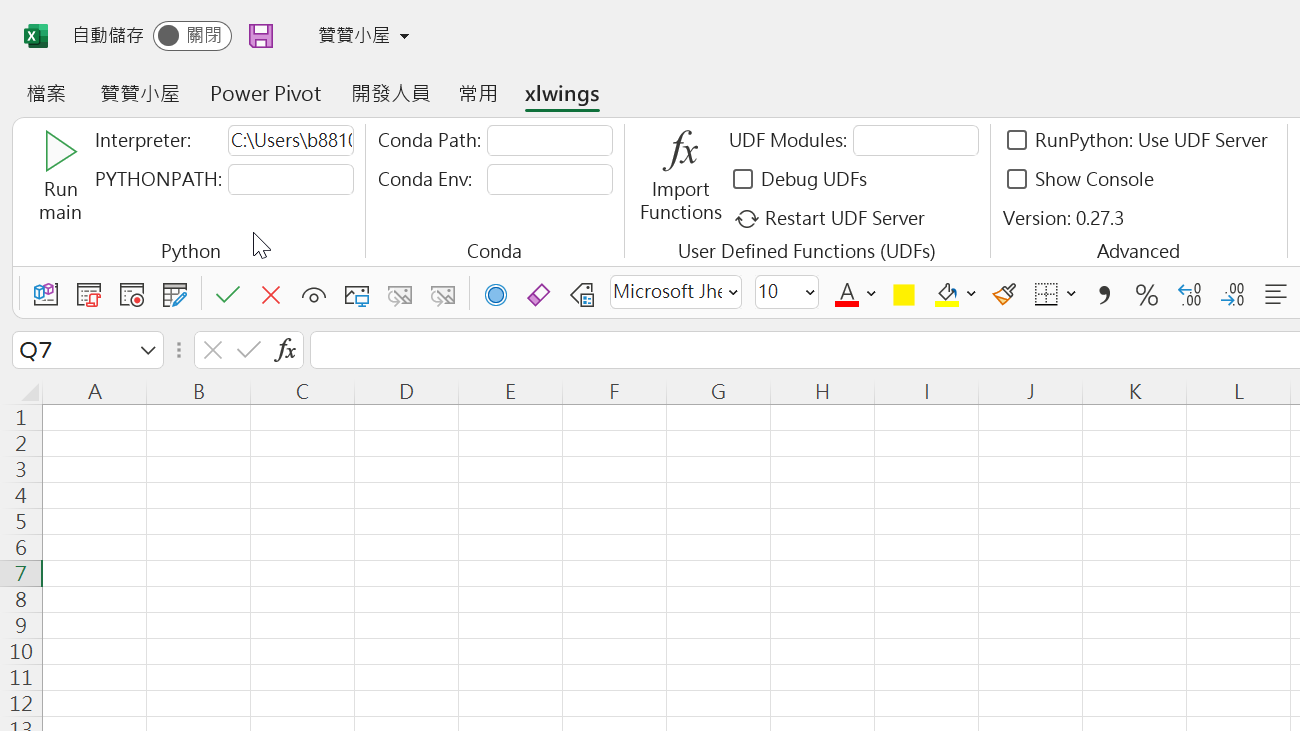This screenshot has height=731, width=1300.
Task: Click the format painter brush icon
Action: pos(1004,294)
